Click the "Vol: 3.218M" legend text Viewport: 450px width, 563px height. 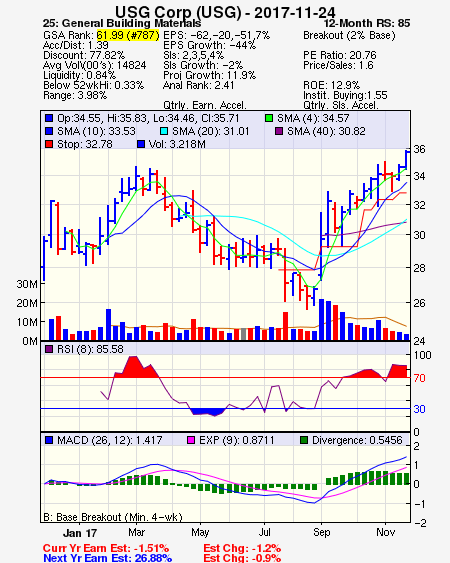[177, 144]
